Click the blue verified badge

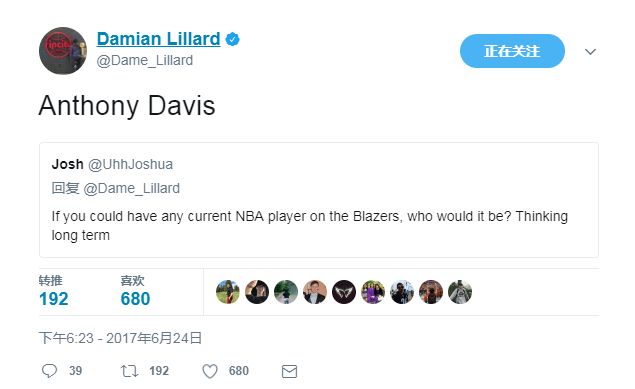tap(232, 39)
